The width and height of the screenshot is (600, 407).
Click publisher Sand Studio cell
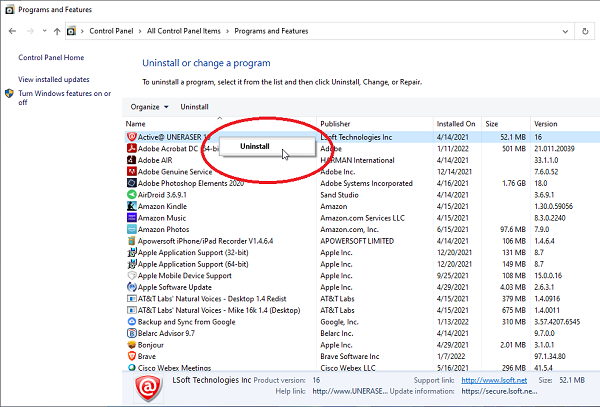tap(339, 195)
